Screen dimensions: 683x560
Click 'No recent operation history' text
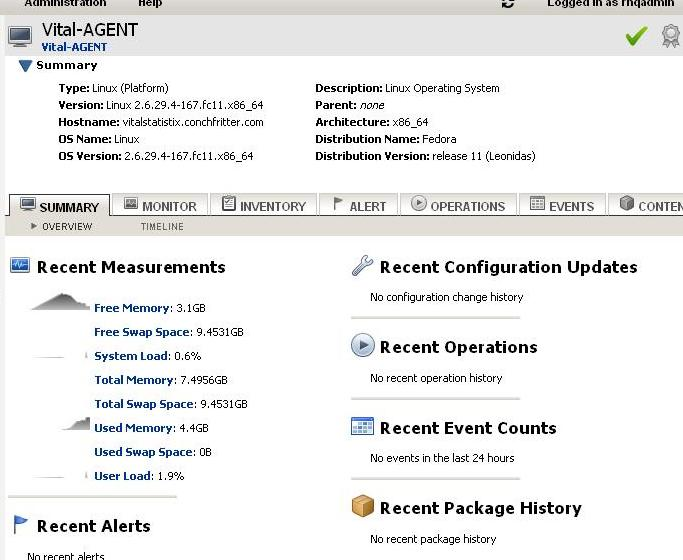tap(436, 378)
